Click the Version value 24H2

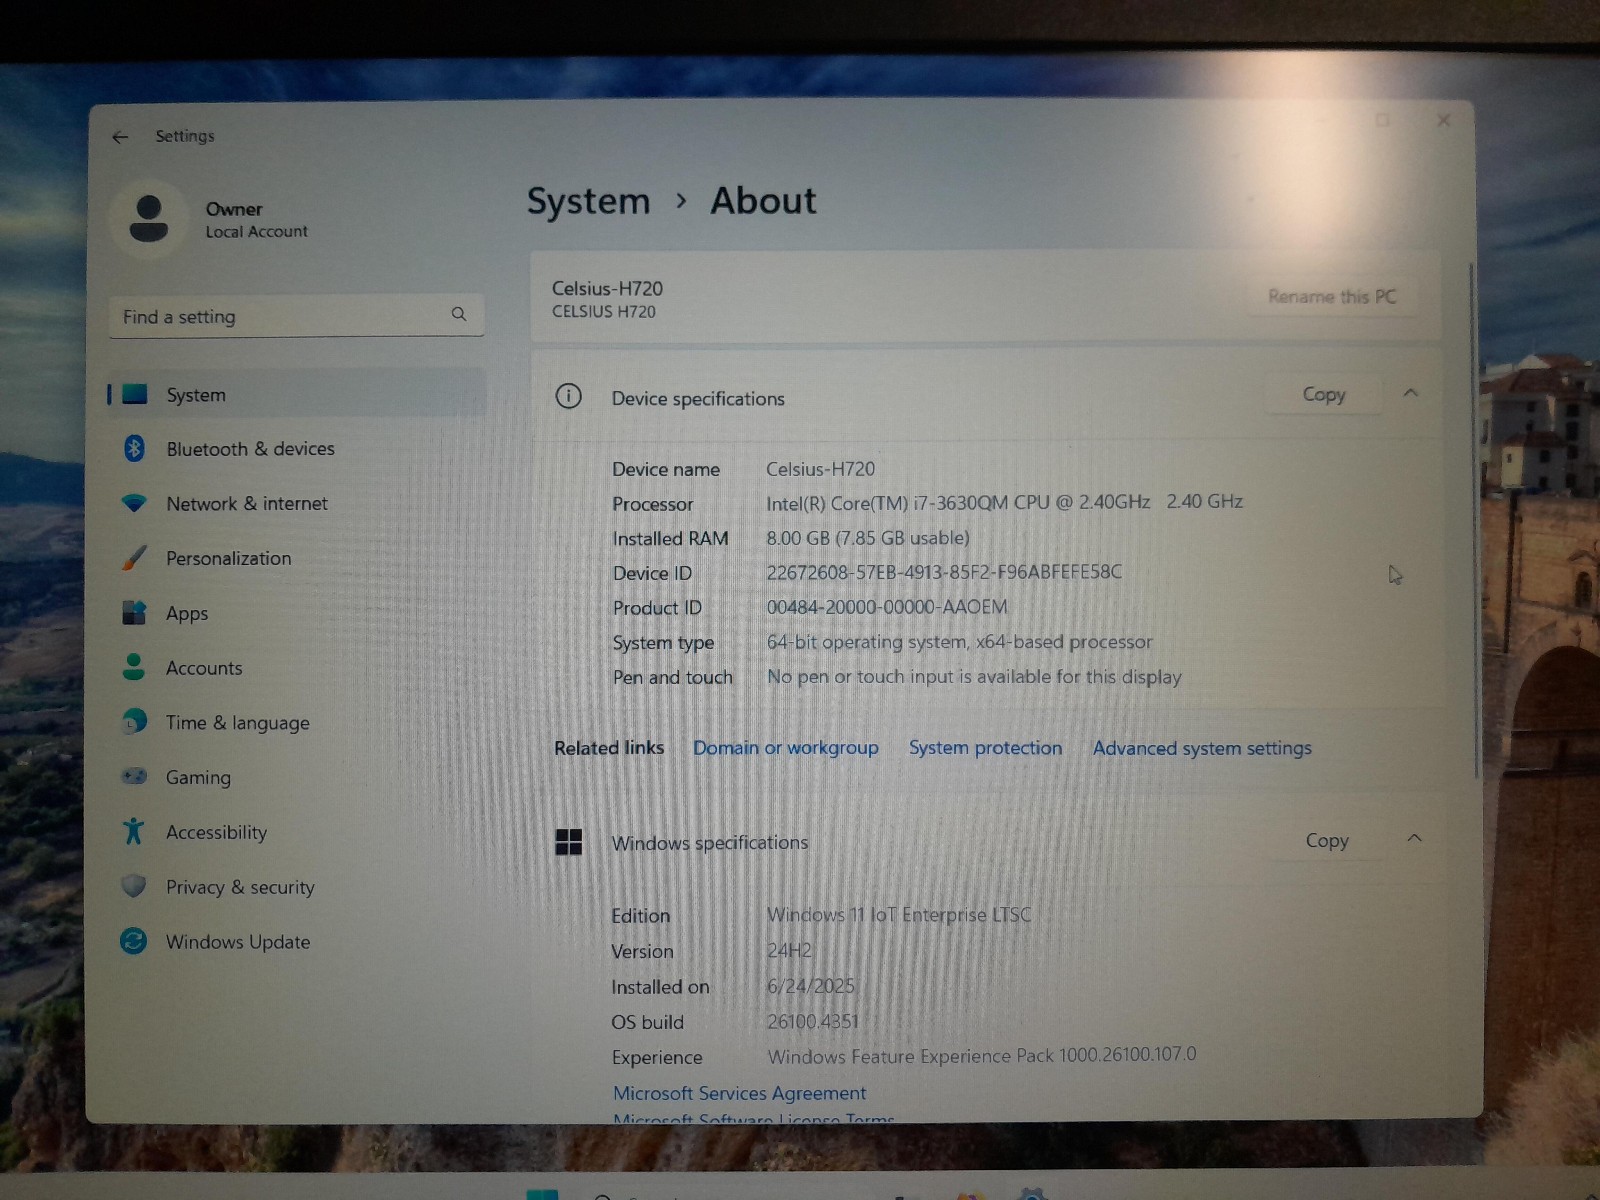(x=789, y=950)
